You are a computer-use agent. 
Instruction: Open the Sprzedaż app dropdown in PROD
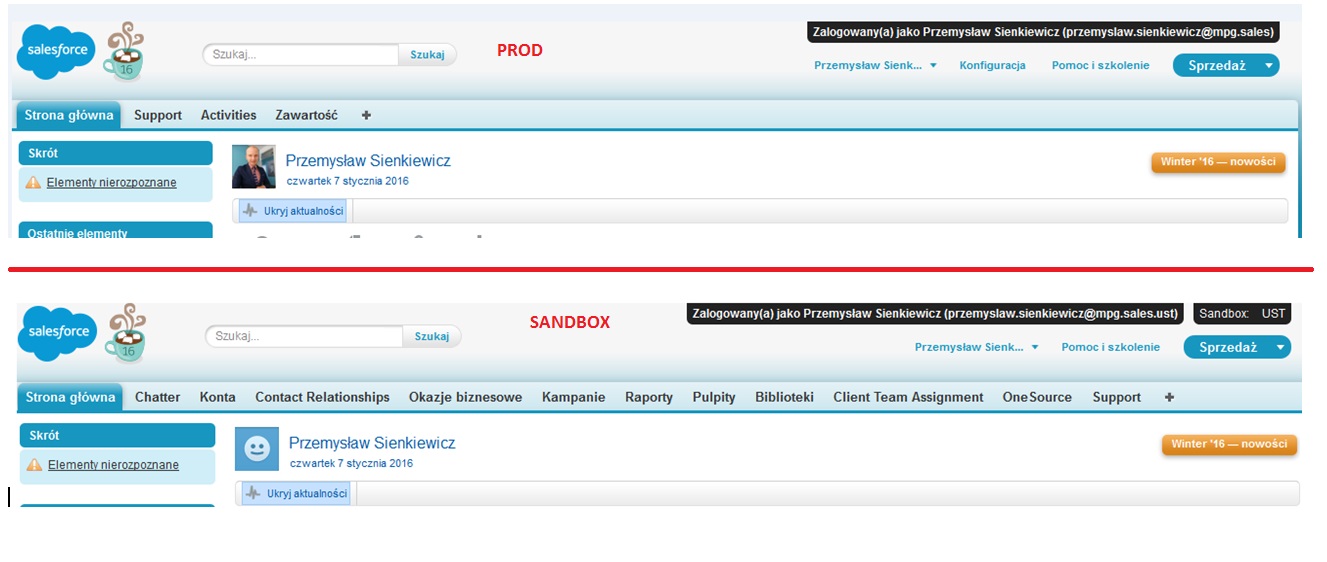tap(1226, 65)
